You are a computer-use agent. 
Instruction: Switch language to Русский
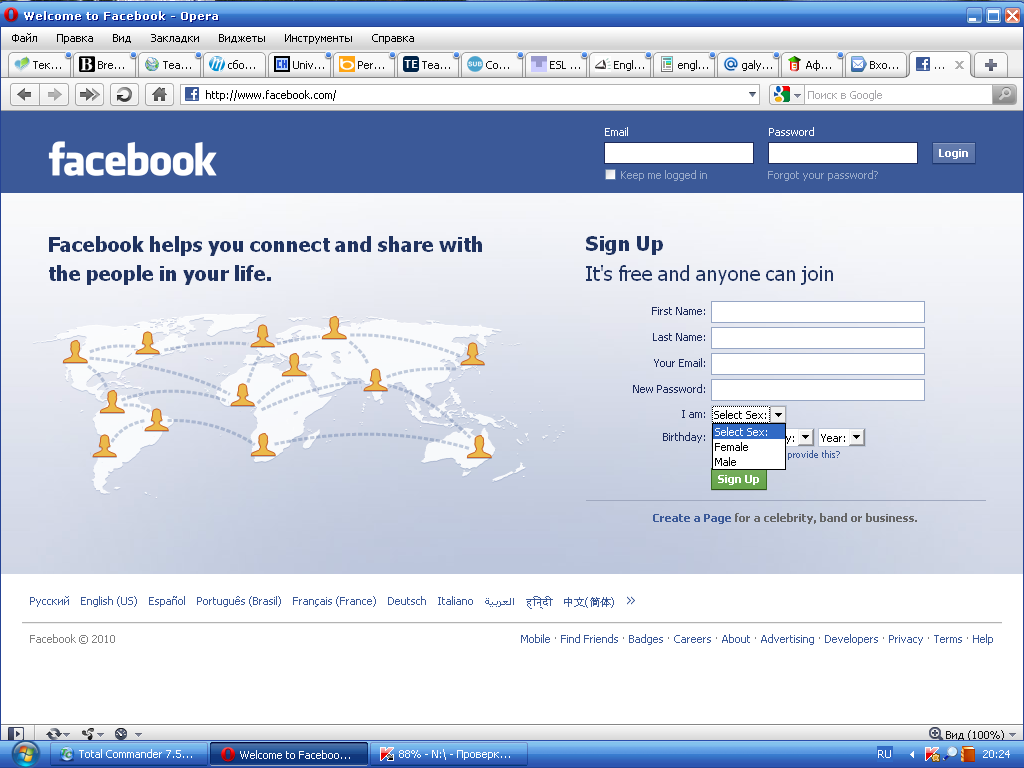point(49,601)
